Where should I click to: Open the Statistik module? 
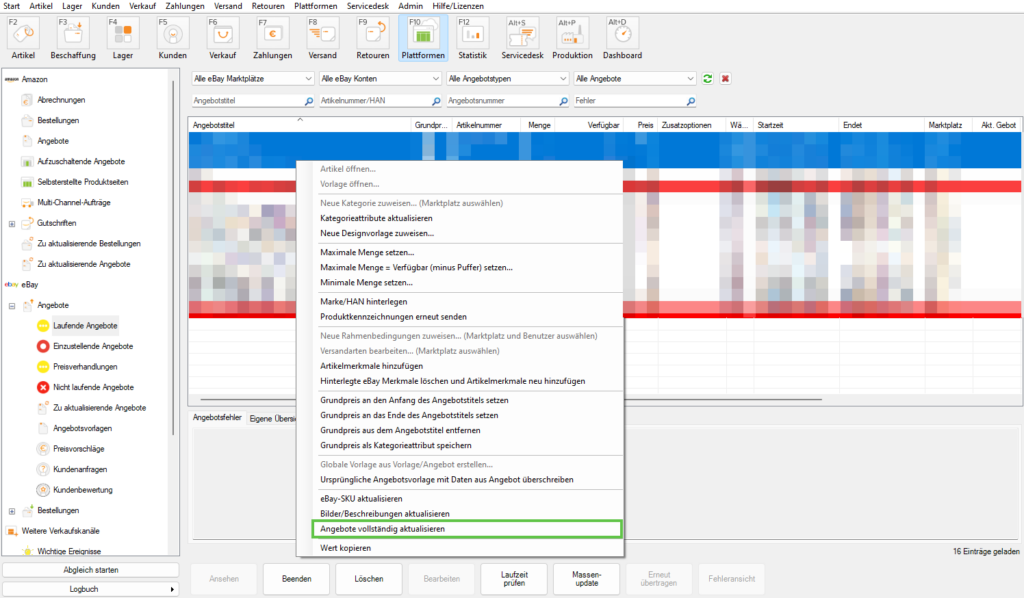point(472,37)
